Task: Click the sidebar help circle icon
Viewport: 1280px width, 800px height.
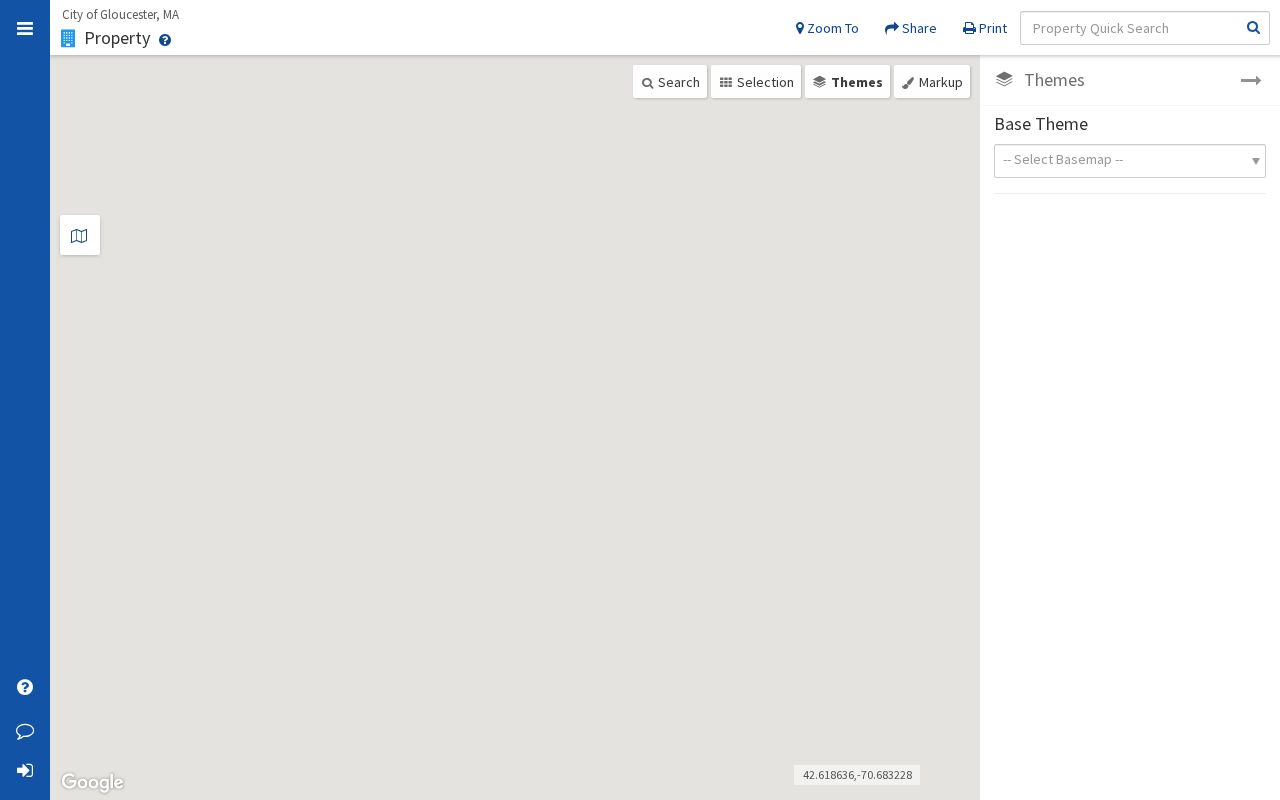Action: (25, 687)
